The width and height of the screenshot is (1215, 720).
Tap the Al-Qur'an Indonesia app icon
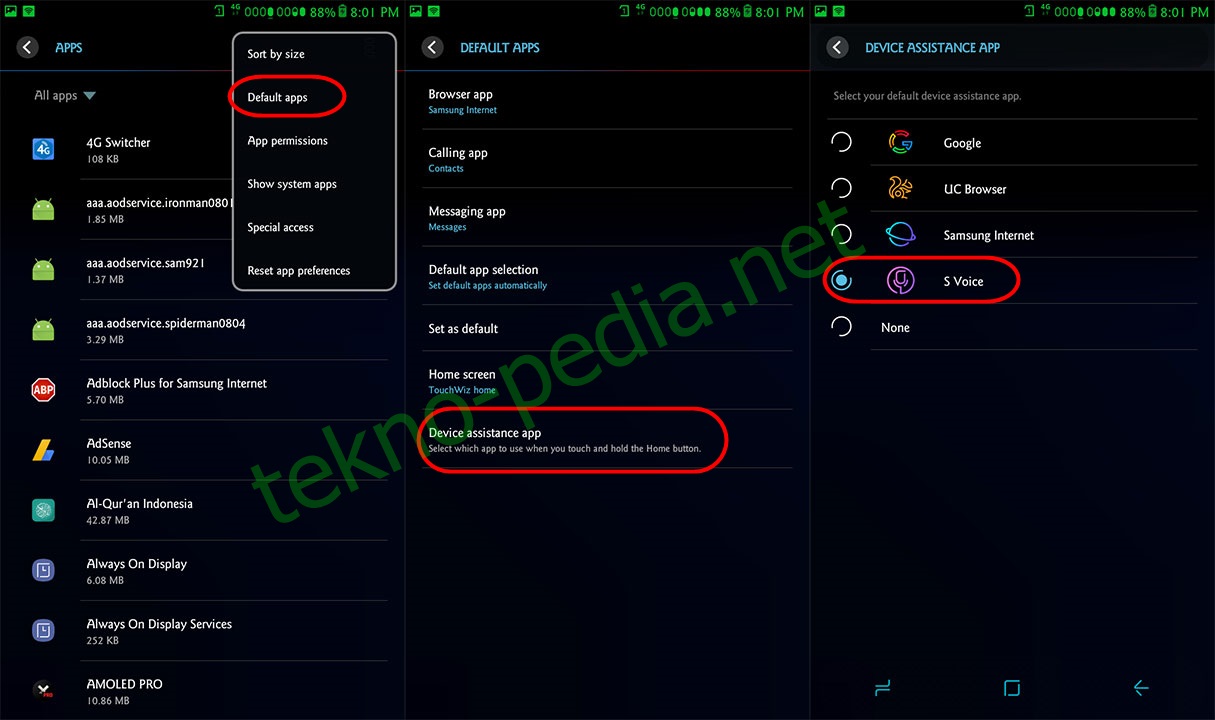[43, 510]
